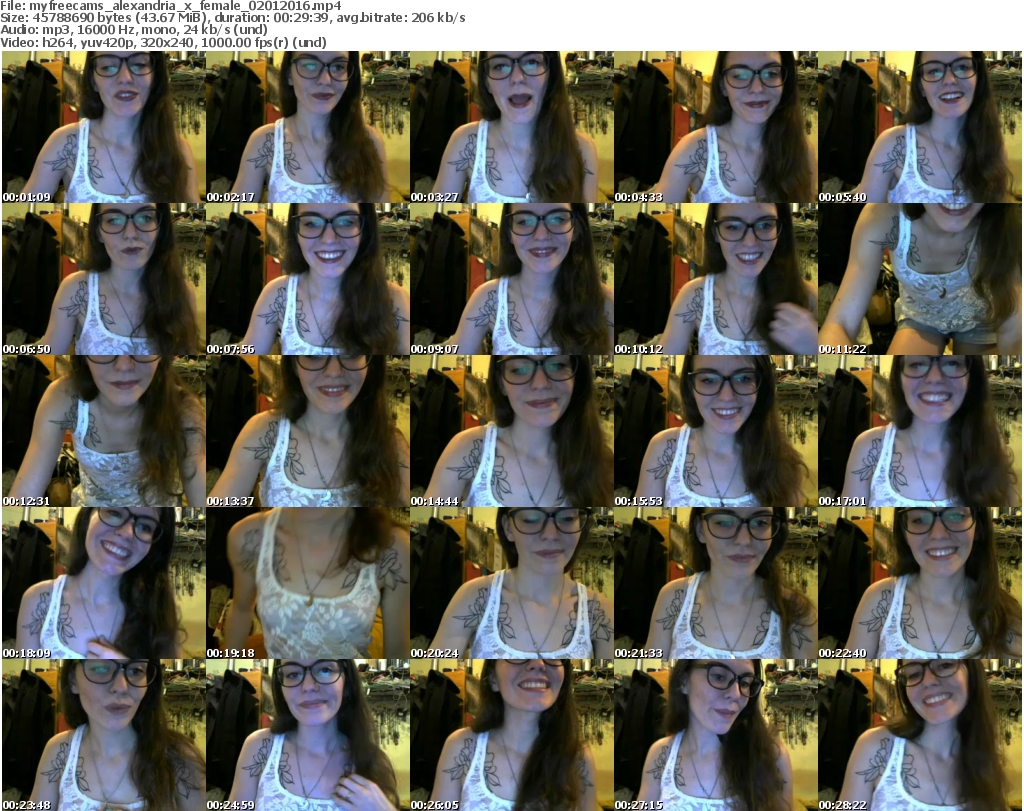Viewport: 1024px width, 811px height.
Task: Select the 00:27:15 thumbnail
Action: point(715,735)
